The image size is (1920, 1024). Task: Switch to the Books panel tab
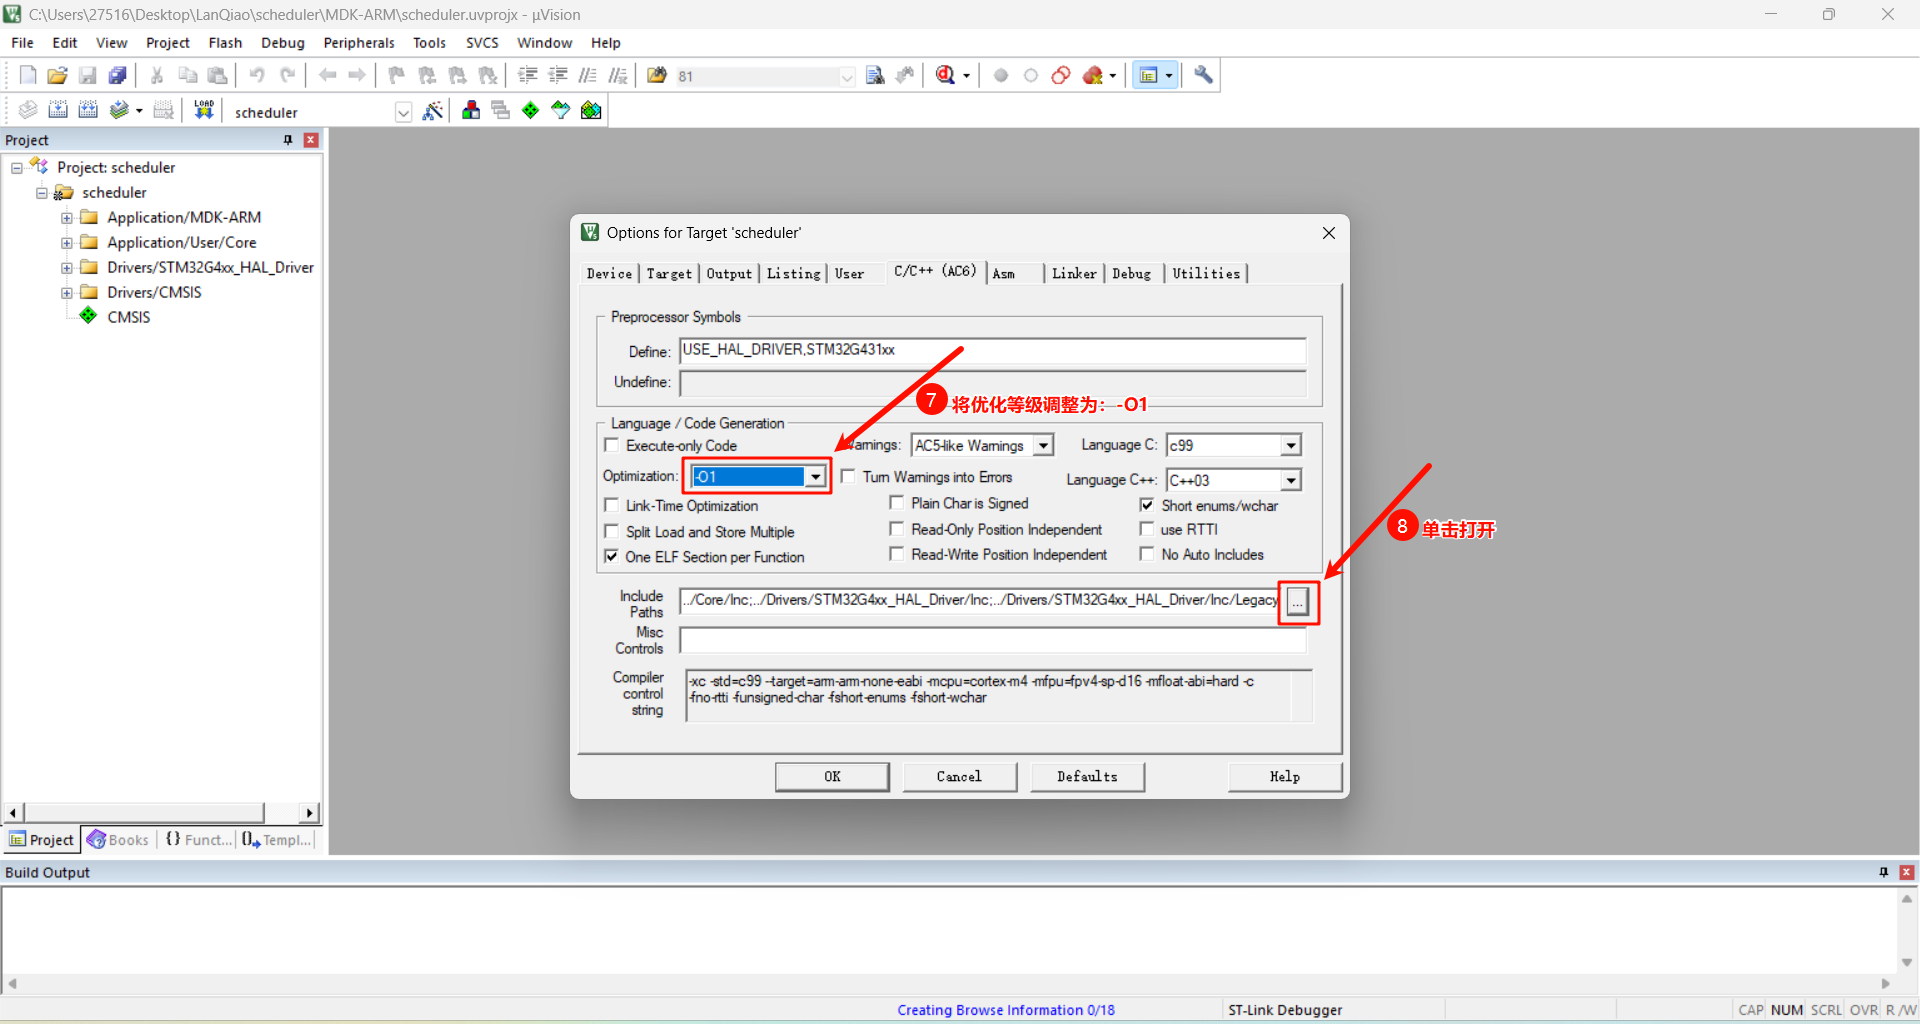[x=119, y=840]
